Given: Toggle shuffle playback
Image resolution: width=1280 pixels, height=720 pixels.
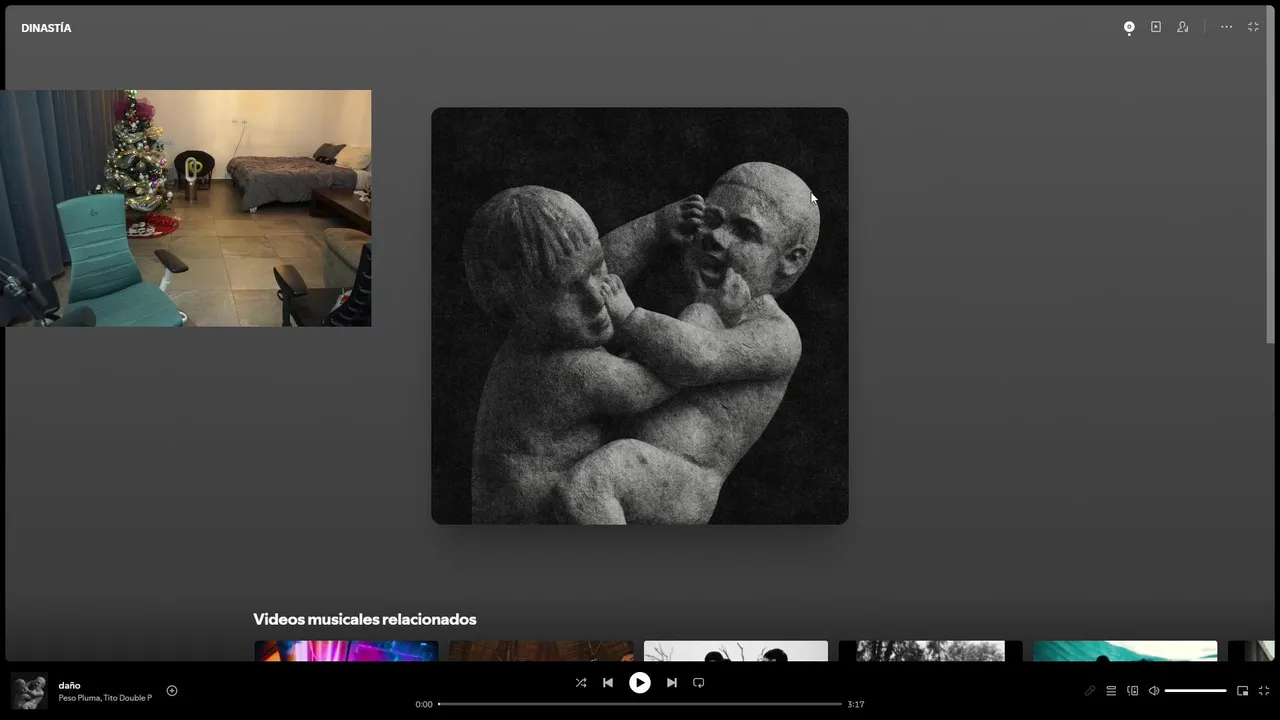Looking at the screenshot, I should pyautogui.click(x=581, y=683).
